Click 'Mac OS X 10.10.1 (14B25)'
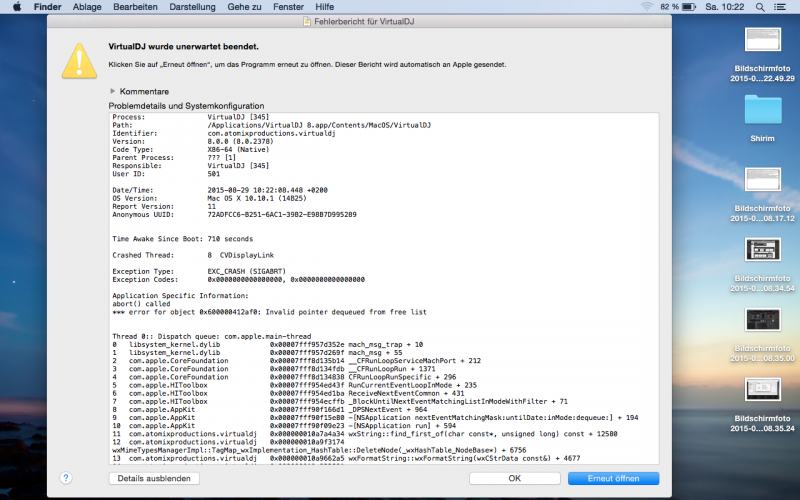This screenshot has height=500, width=800. coord(257,198)
